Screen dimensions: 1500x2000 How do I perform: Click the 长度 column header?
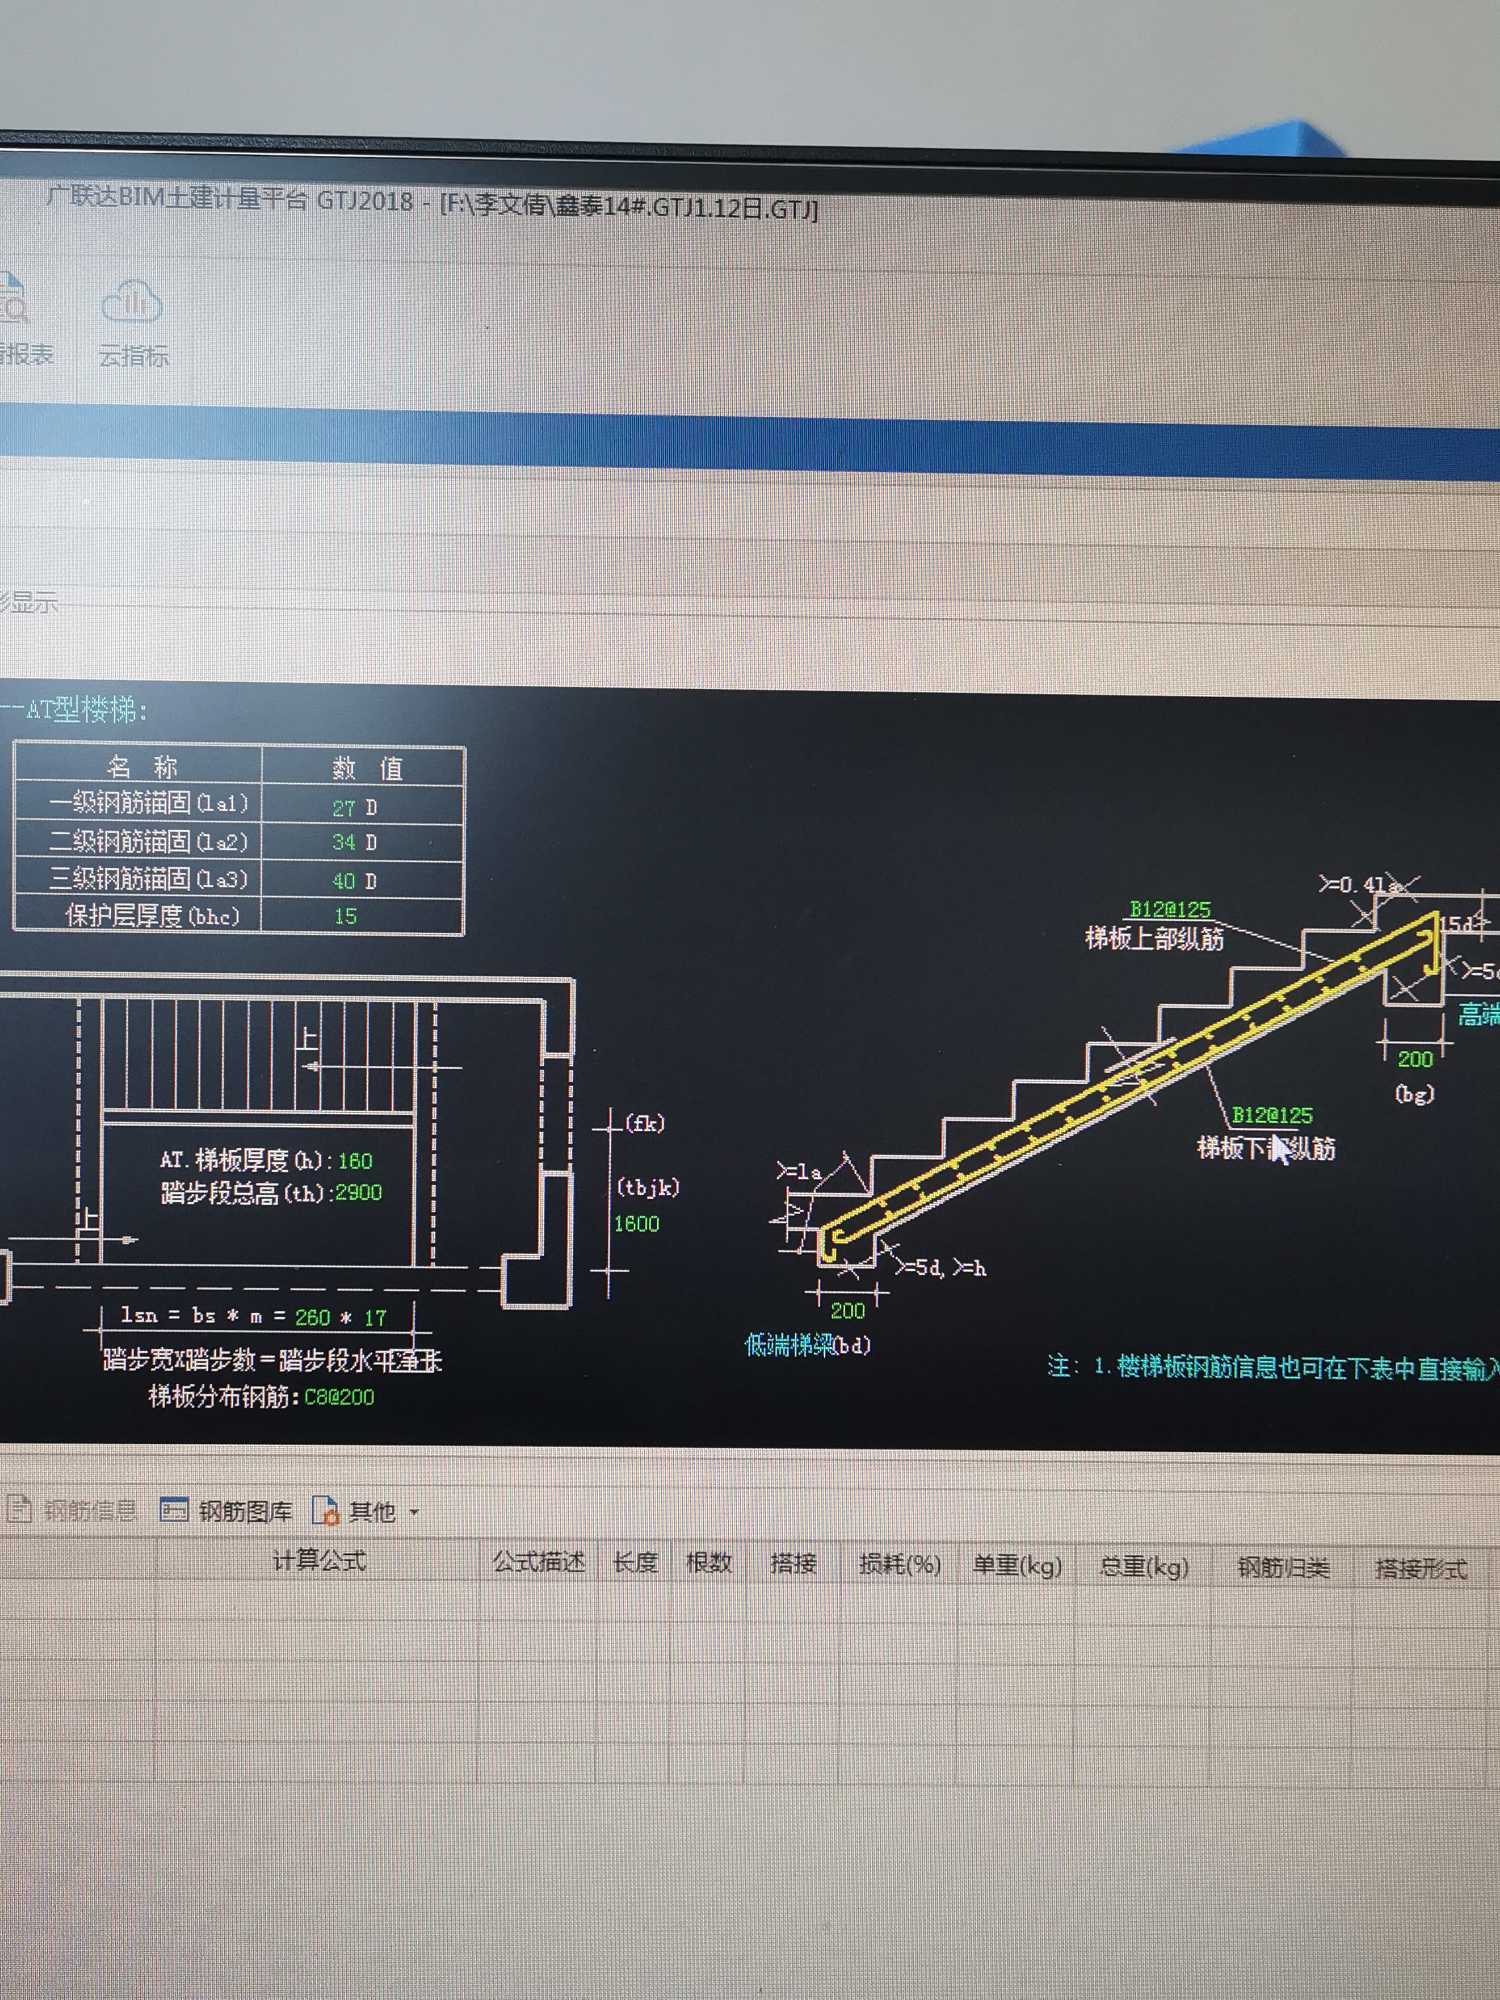click(635, 1562)
